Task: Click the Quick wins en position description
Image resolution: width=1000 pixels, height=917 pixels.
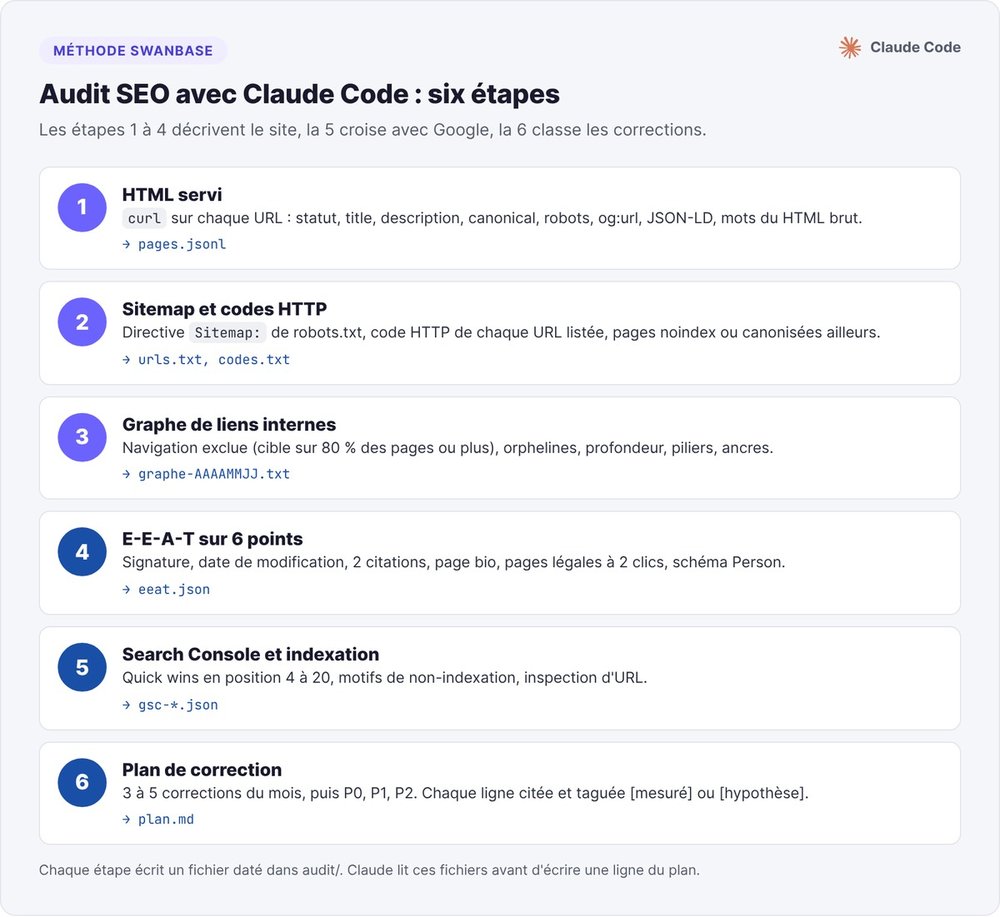Action: click(385, 677)
